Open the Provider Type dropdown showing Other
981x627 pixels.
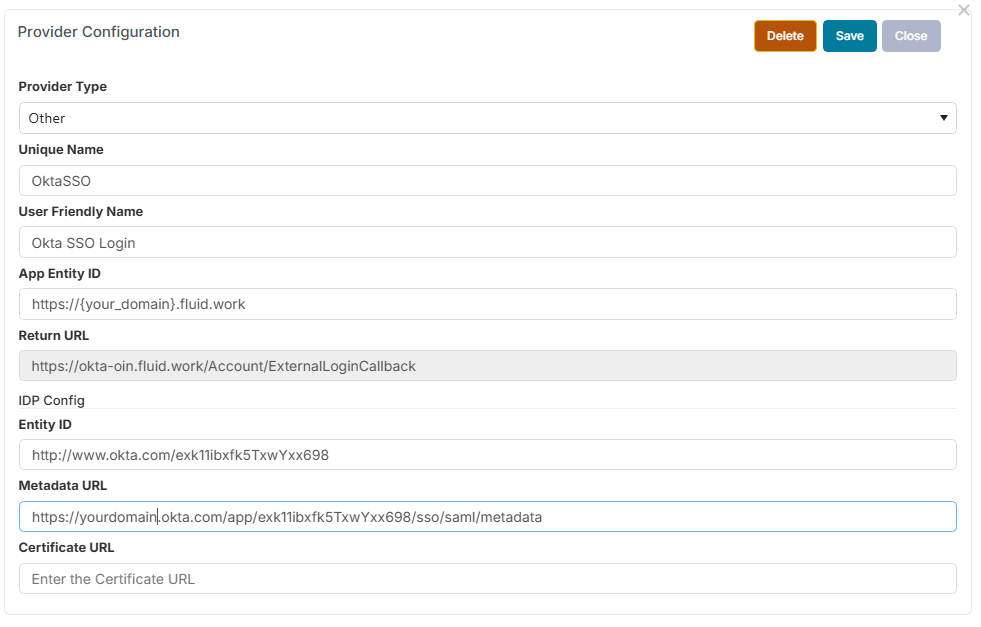487,118
